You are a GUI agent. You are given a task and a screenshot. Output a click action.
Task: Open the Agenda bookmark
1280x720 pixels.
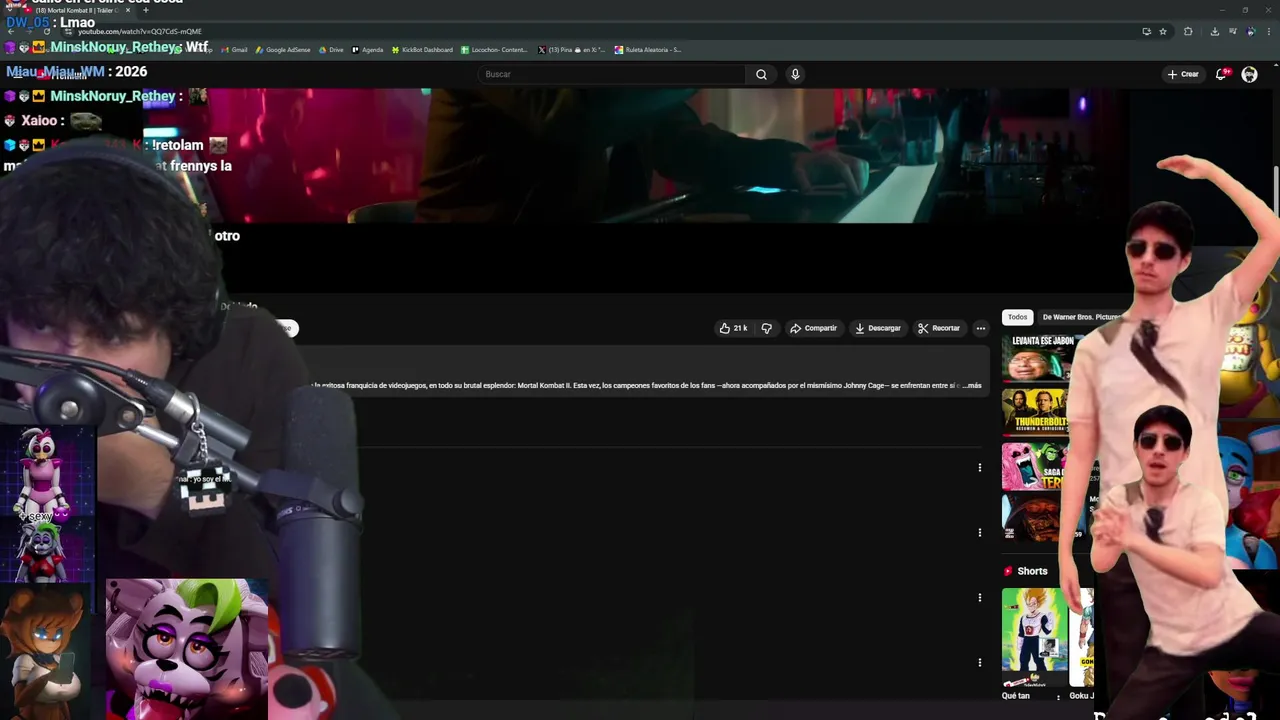coord(368,50)
